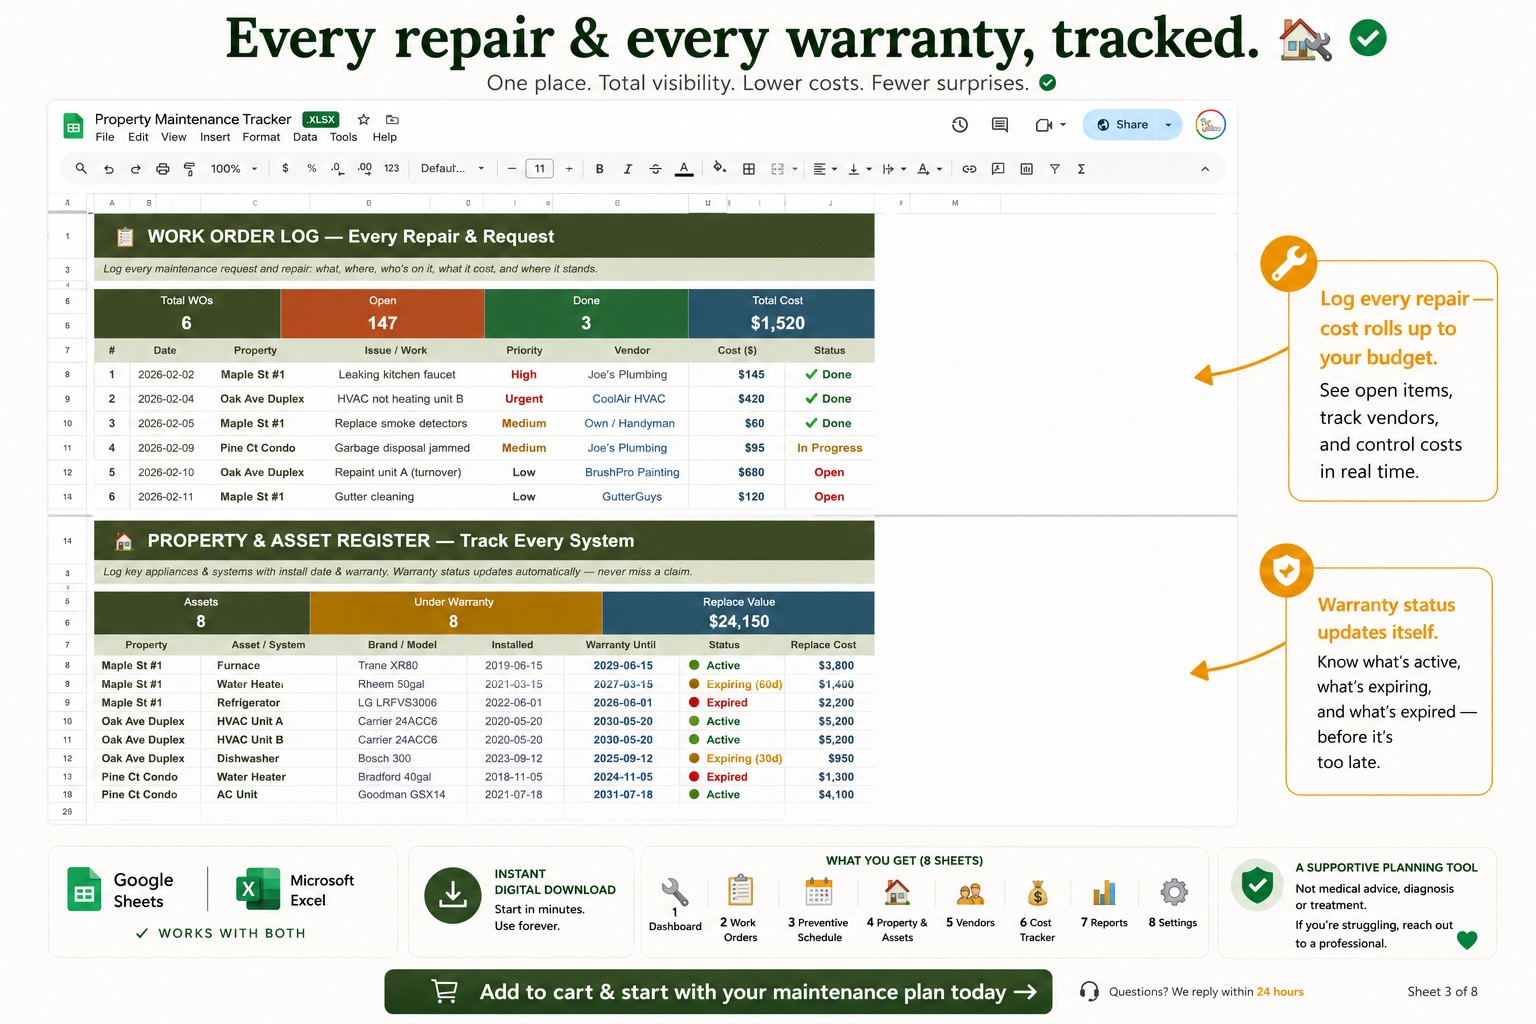Open the Edit menu
This screenshot has height=1024, width=1536.
(x=138, y=137)
